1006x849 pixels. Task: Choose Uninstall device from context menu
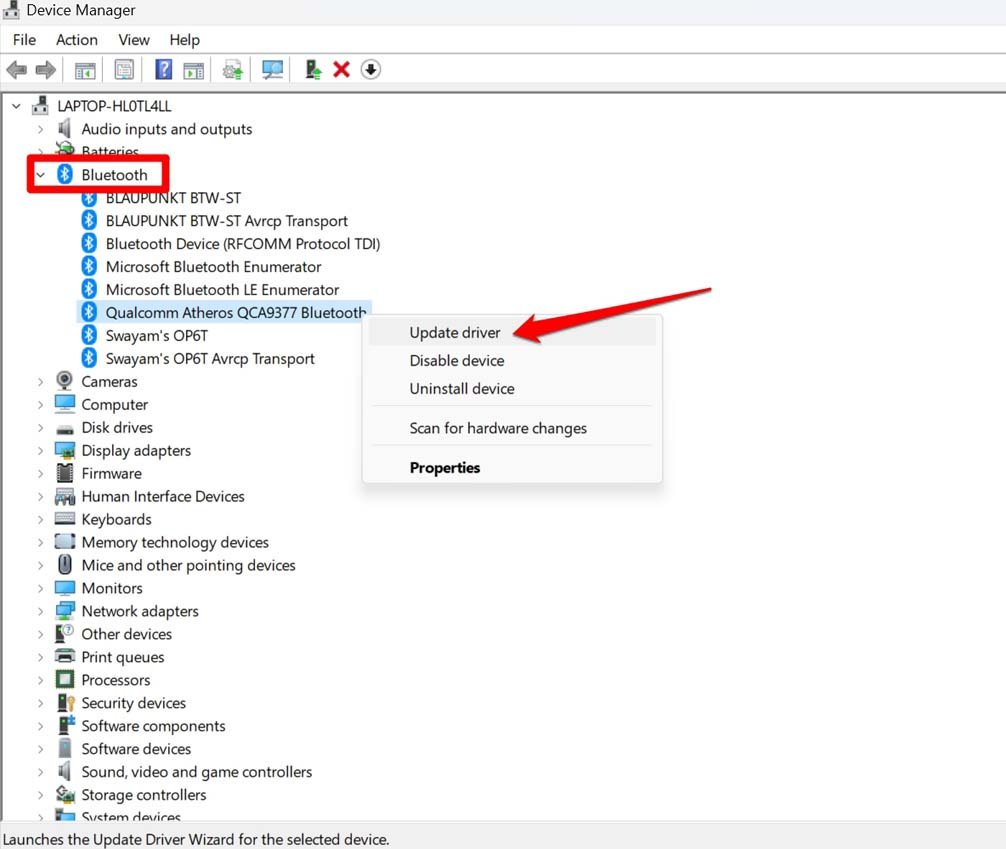coord(512,389)
